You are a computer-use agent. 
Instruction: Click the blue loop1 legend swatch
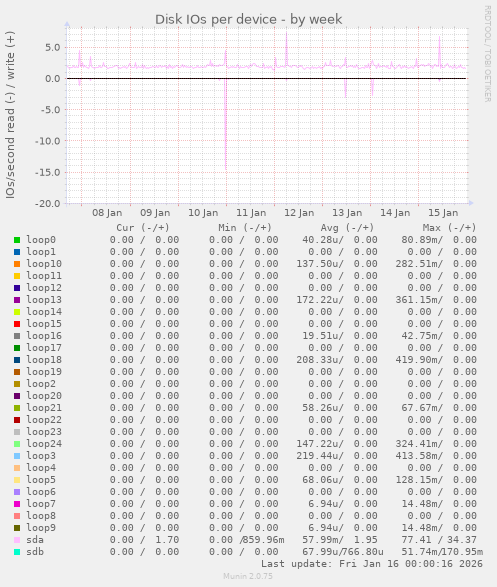click(x=17, y=252)
